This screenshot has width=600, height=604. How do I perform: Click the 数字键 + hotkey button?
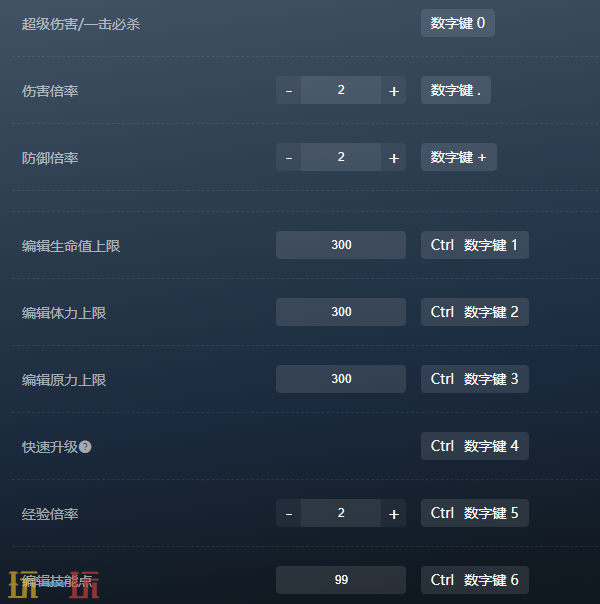459,157
